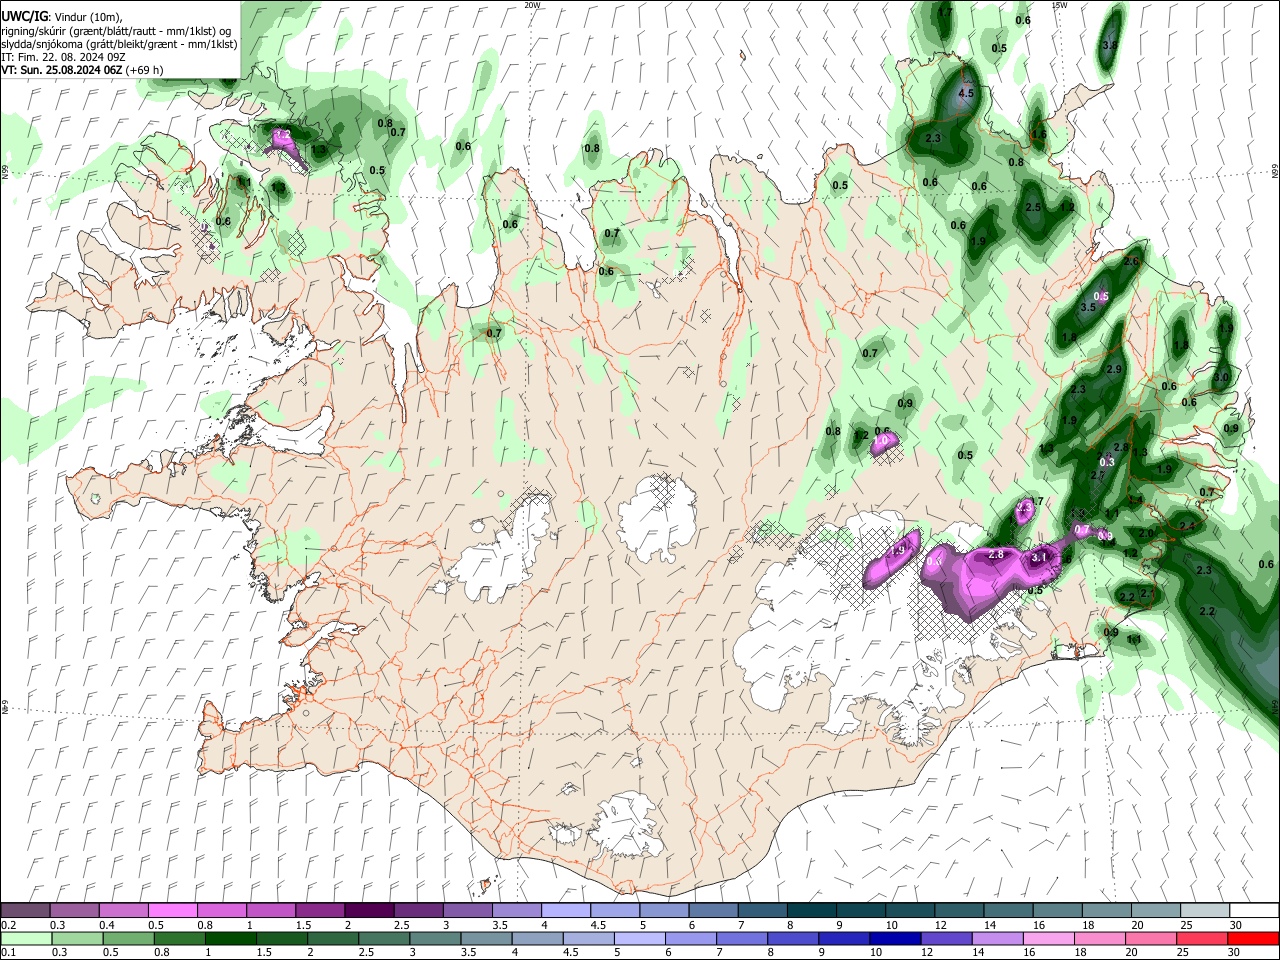Image resolution: width=1280 pixels, height=960 pixels.
Task: Click the 2.6 value on the map
Action: 1131,261
